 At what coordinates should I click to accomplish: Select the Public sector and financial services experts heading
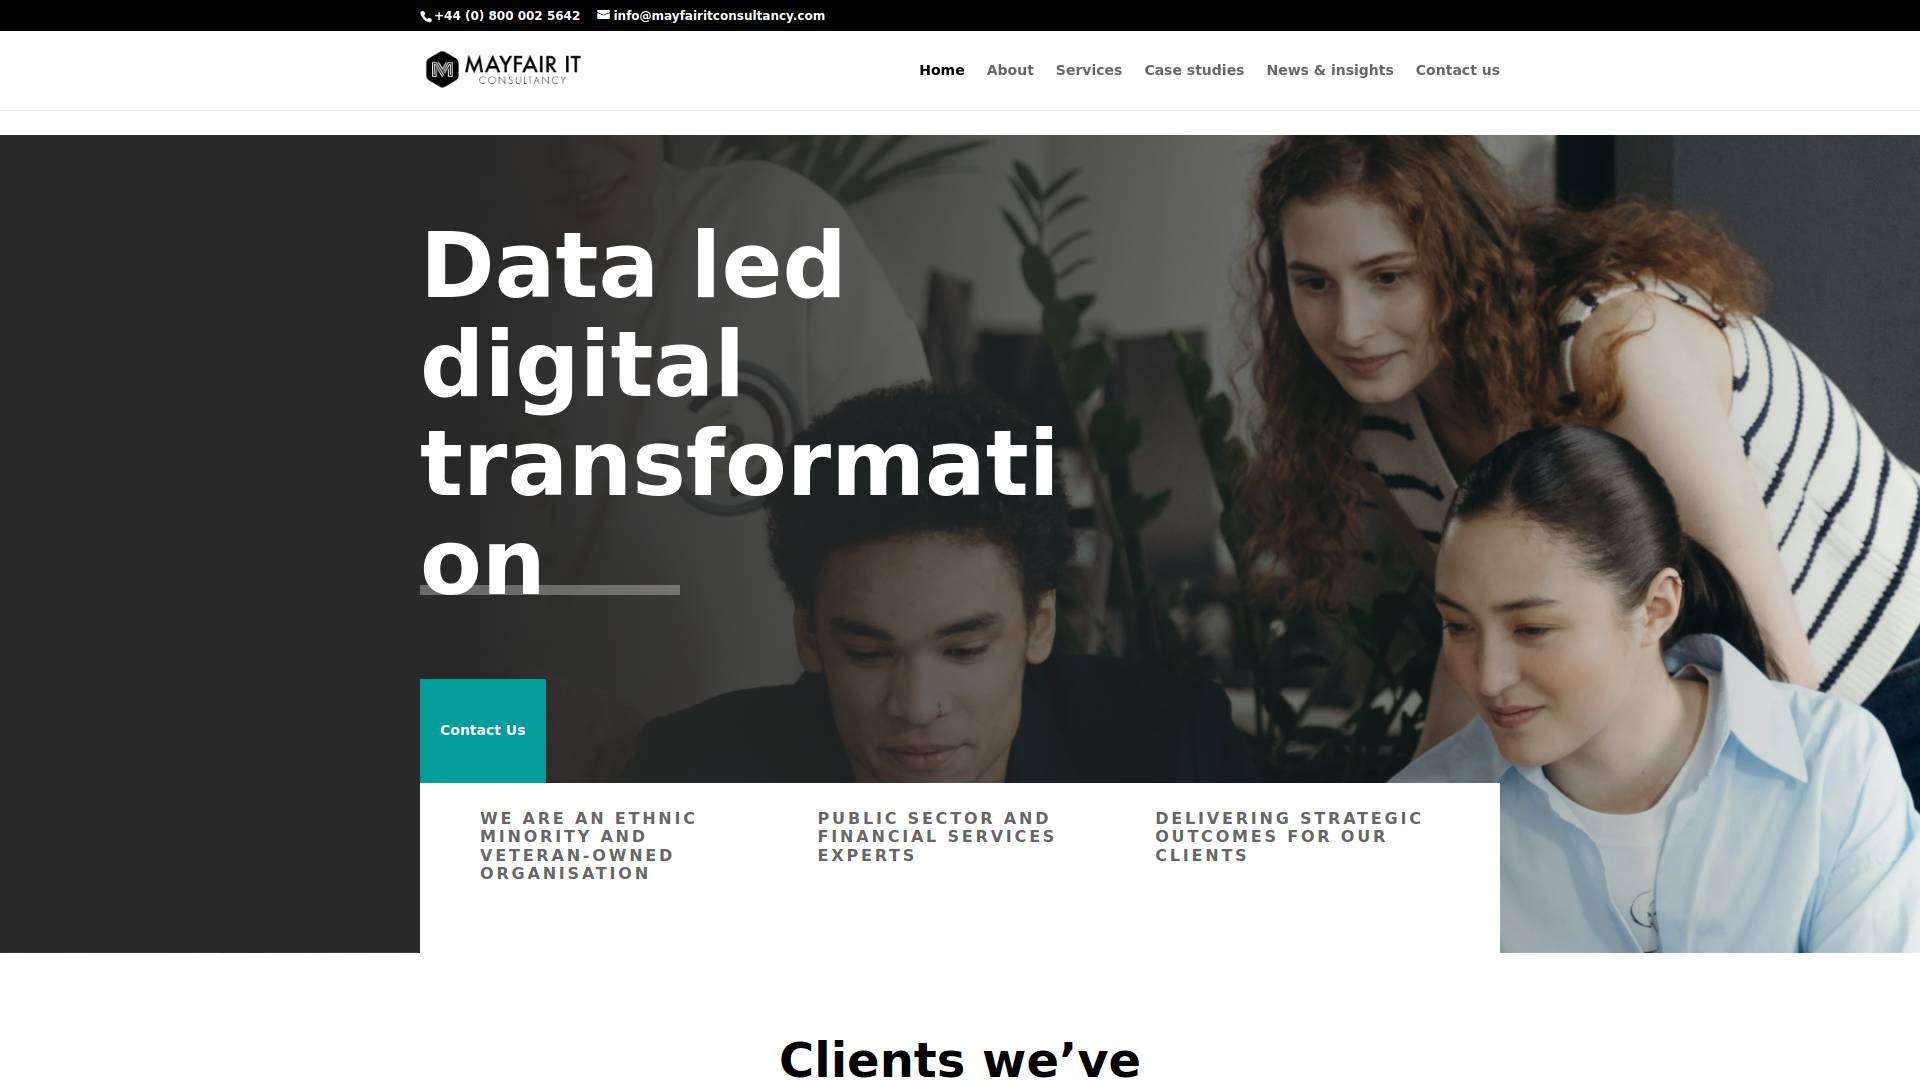coord(936,837)
